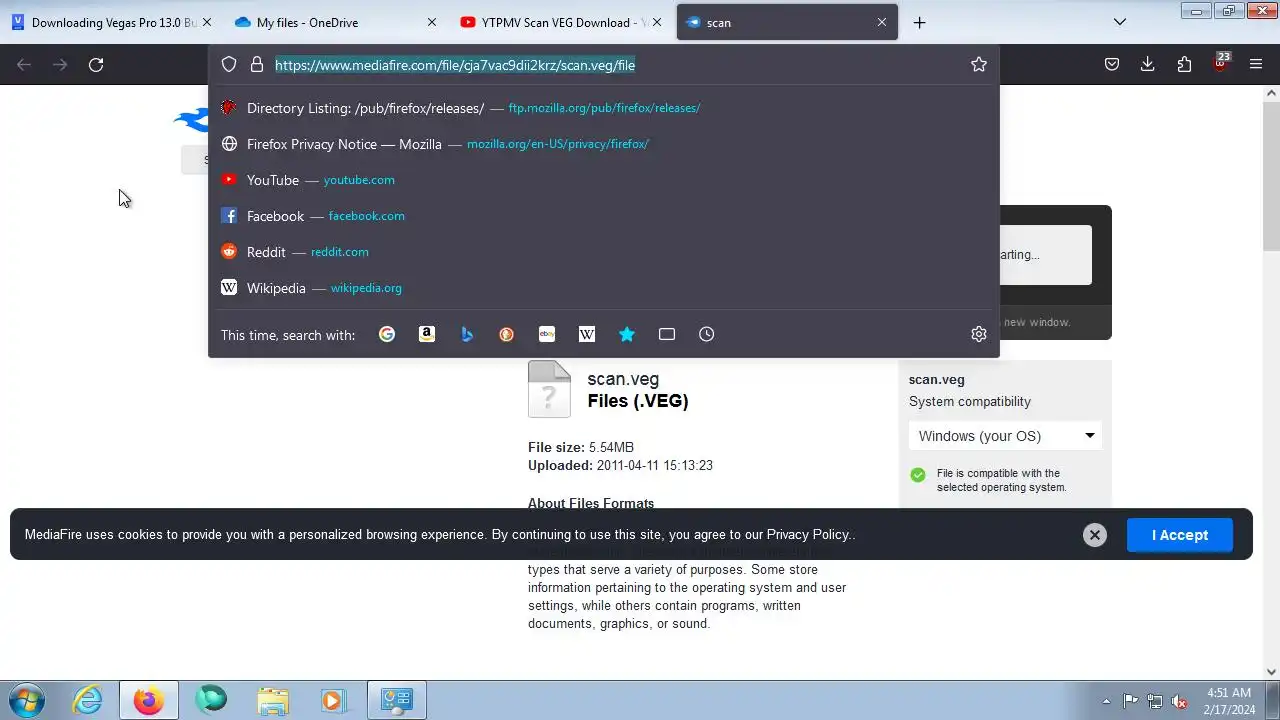Image resolution: width=1280 pixels, height=720 pixels.
Task: Search this time with DuckDuckGo
Action: pos(507,334)
